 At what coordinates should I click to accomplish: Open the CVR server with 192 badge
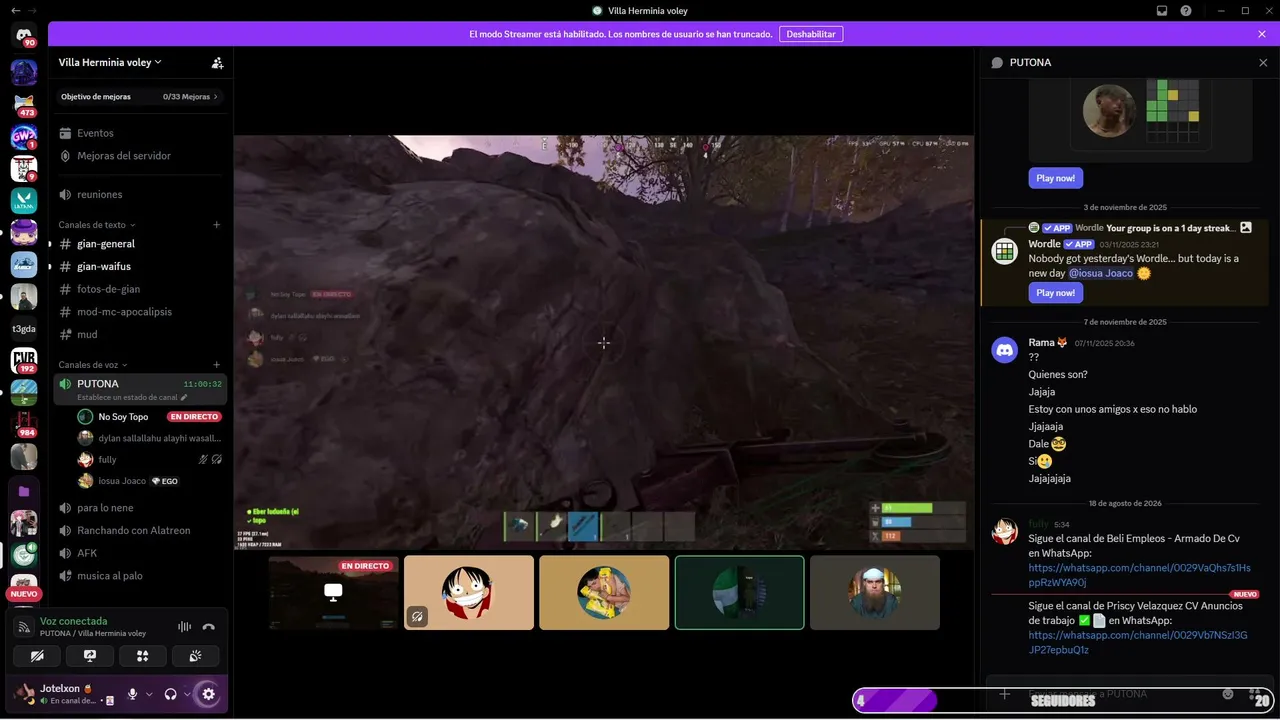(24, 361)
